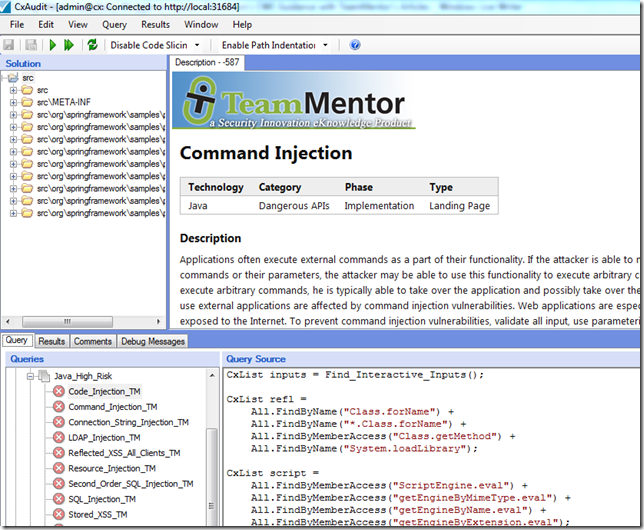The width and height of the screenshot is (644, 530).
Task: Click the Find_Interactive_Inputs() line in query source
Action: click(x=355, y=375)
